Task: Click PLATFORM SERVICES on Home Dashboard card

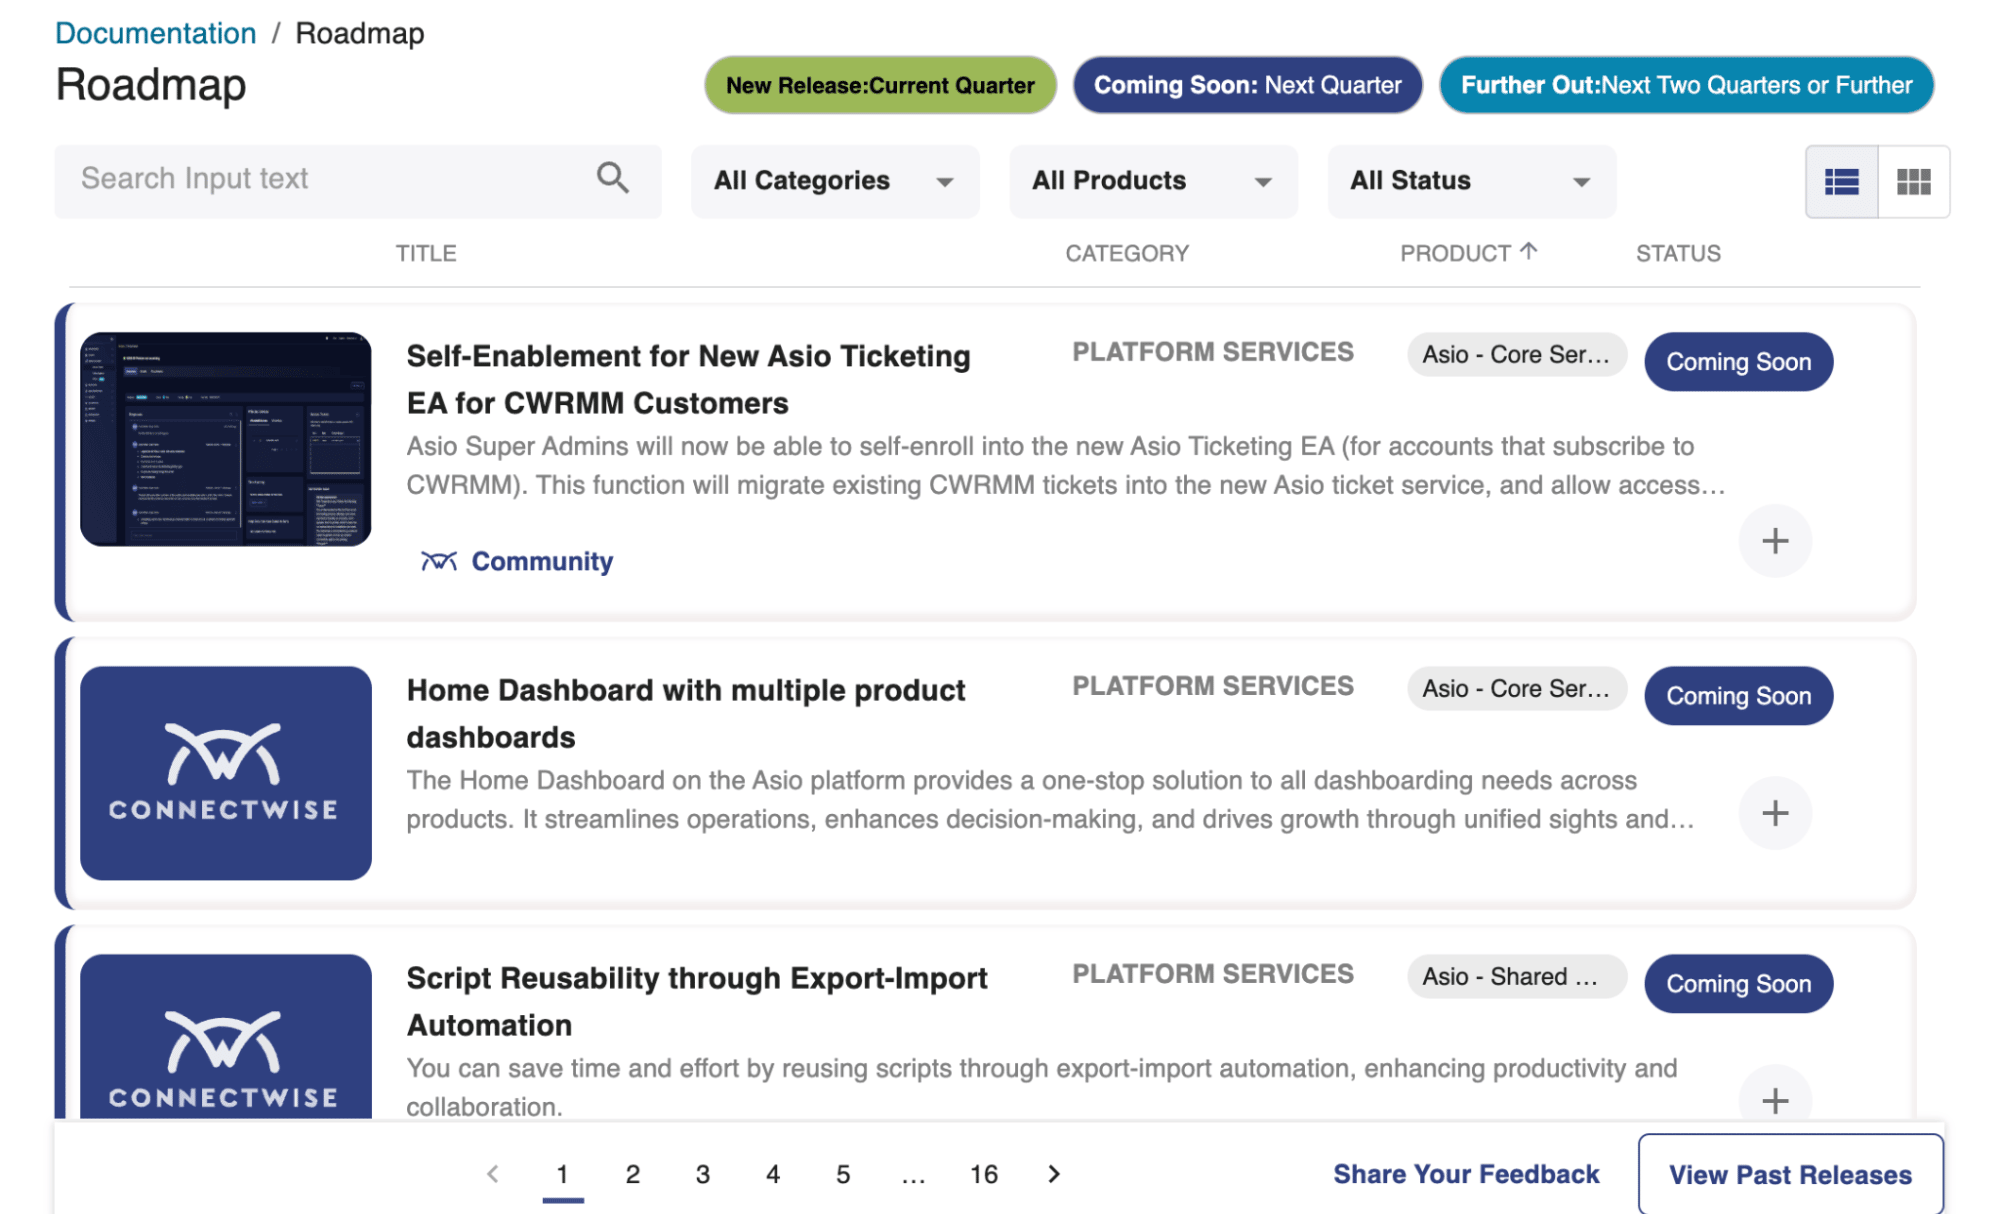Action: coord(1213,686)
